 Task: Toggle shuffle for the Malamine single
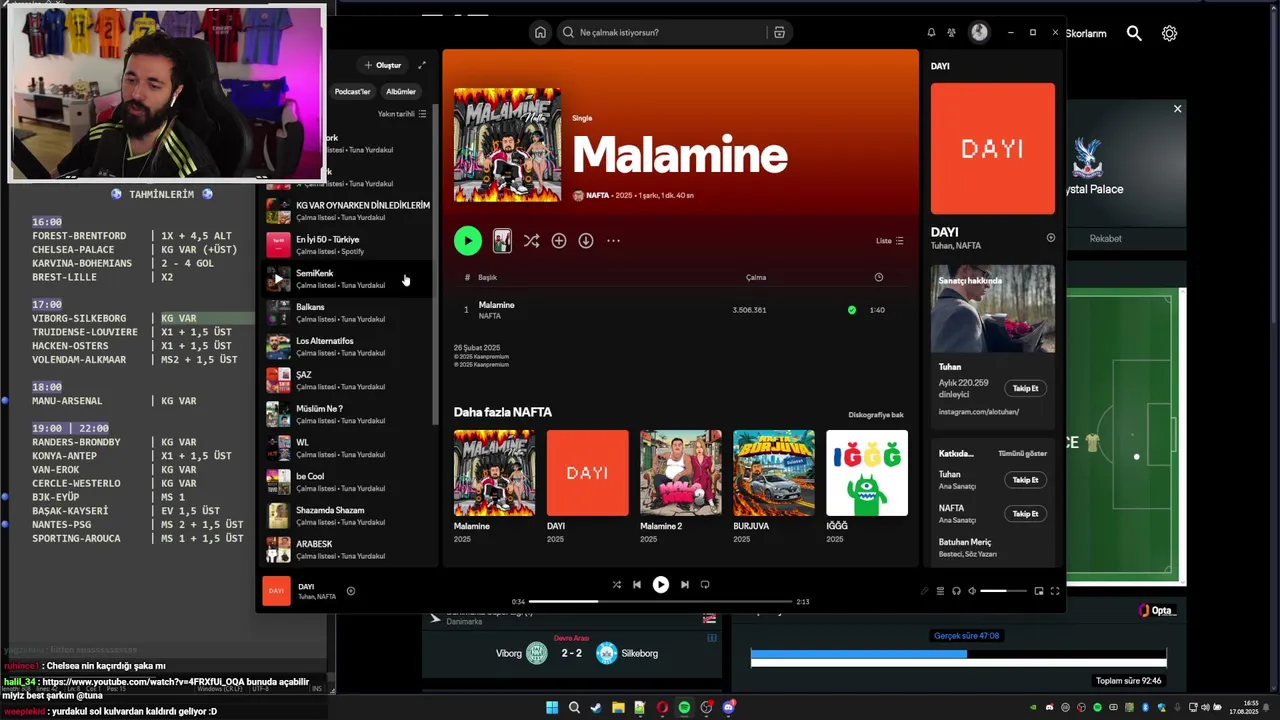[531, 240]
